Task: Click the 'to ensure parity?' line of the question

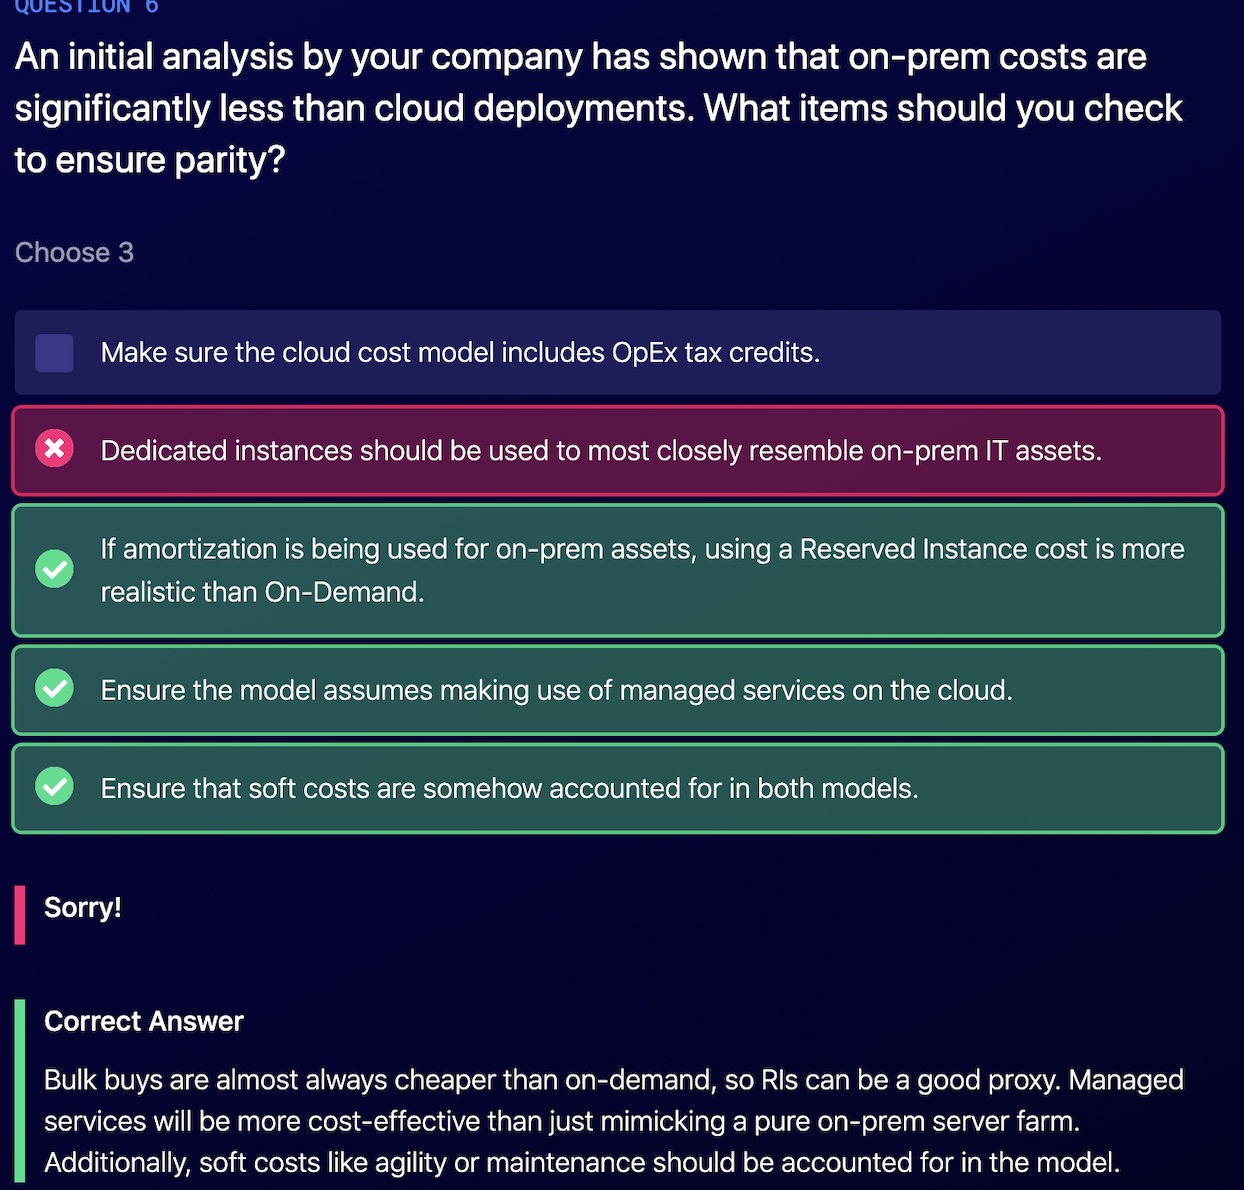Action: coord(150,160)
